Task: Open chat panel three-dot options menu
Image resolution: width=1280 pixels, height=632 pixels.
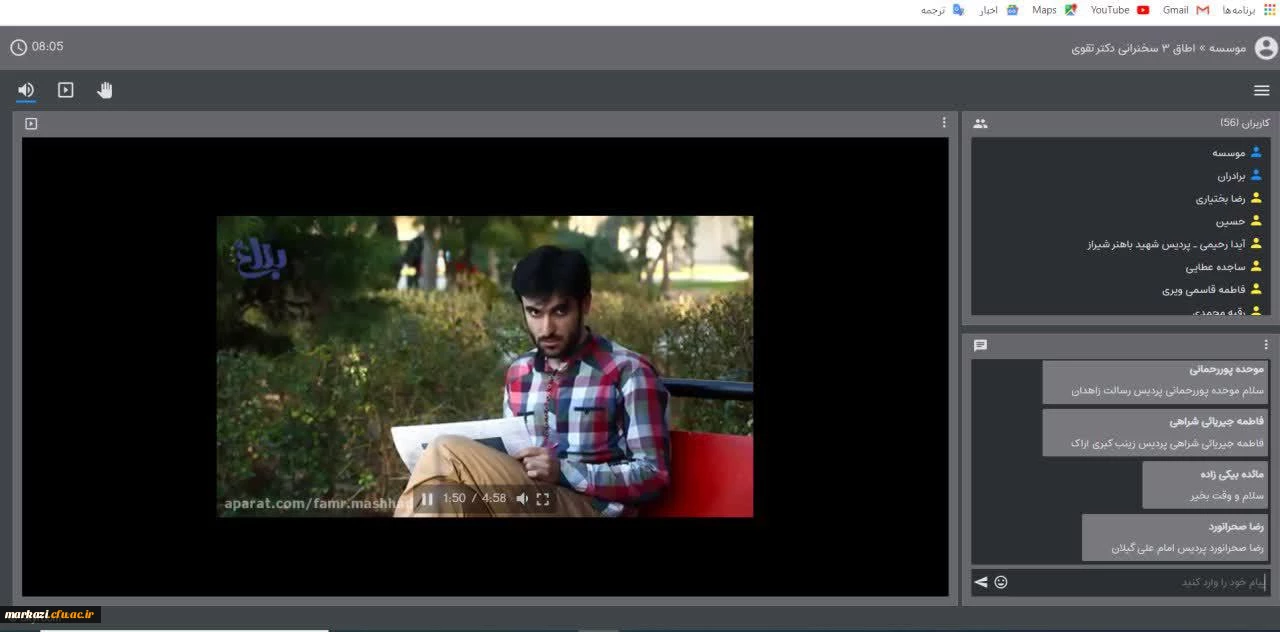Action: pos(1265,345)
